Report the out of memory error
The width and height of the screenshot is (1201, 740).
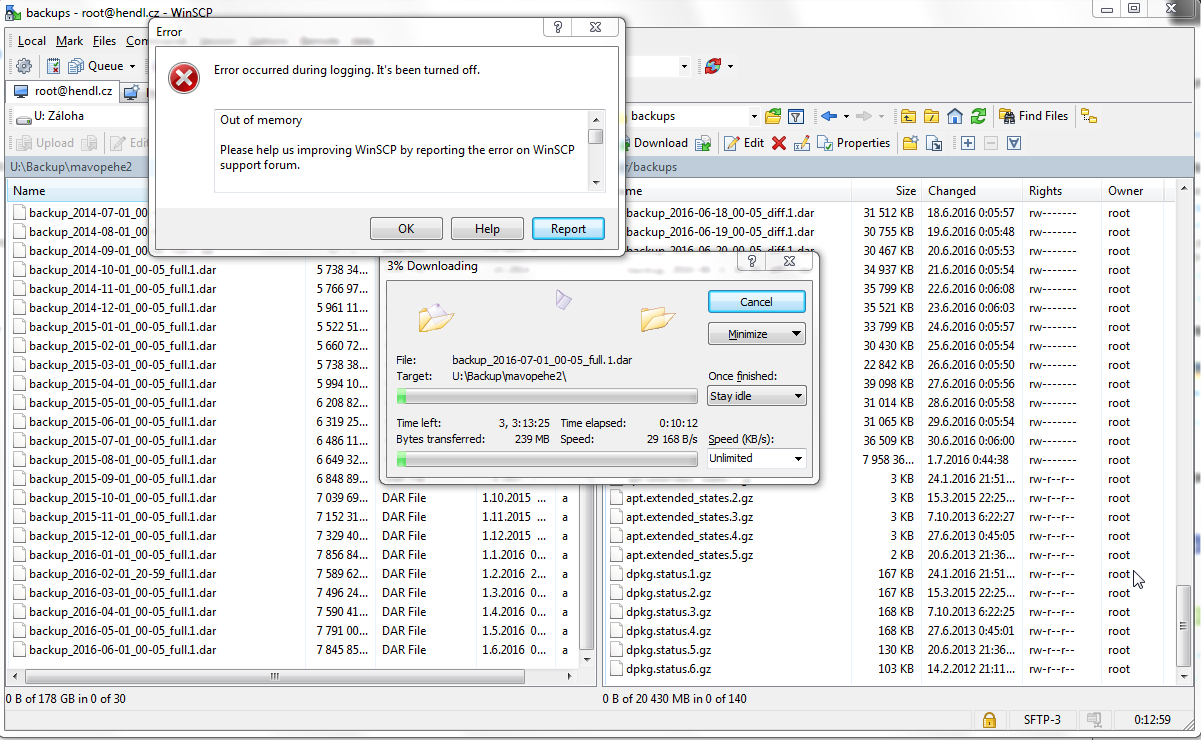tap(568, 228)
